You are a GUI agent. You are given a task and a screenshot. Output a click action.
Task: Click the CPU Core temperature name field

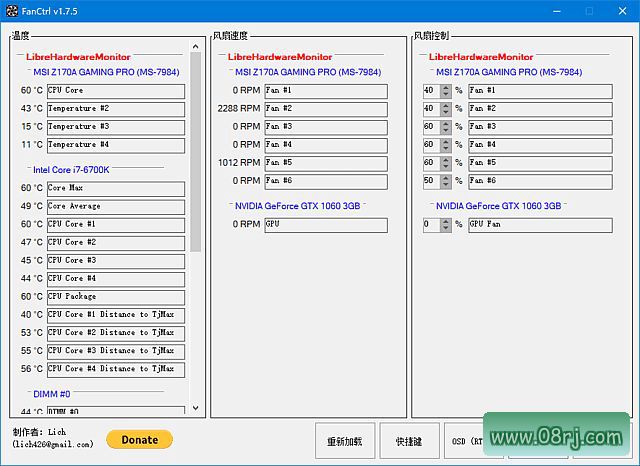[115, 91]
